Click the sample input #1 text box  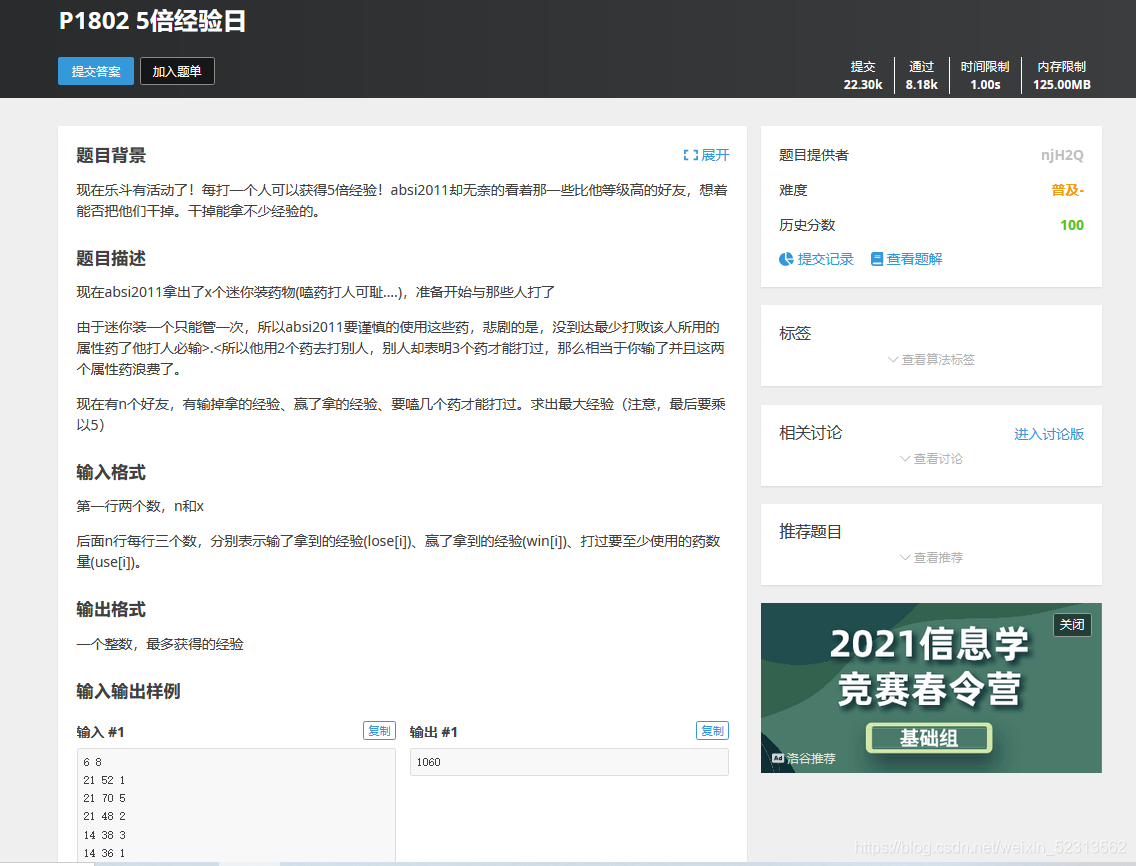(x=236, y=805)
